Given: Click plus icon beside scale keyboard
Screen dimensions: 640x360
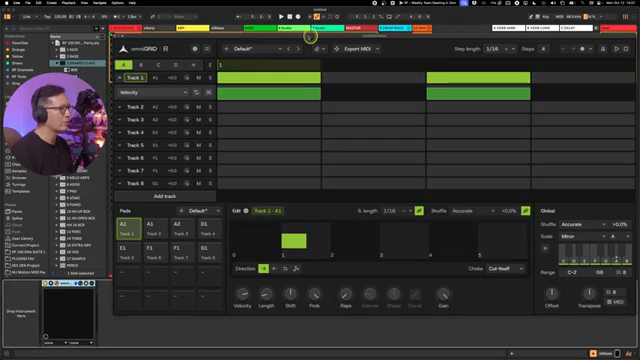Looking at the screenshot, I should (x=545, y=248).
